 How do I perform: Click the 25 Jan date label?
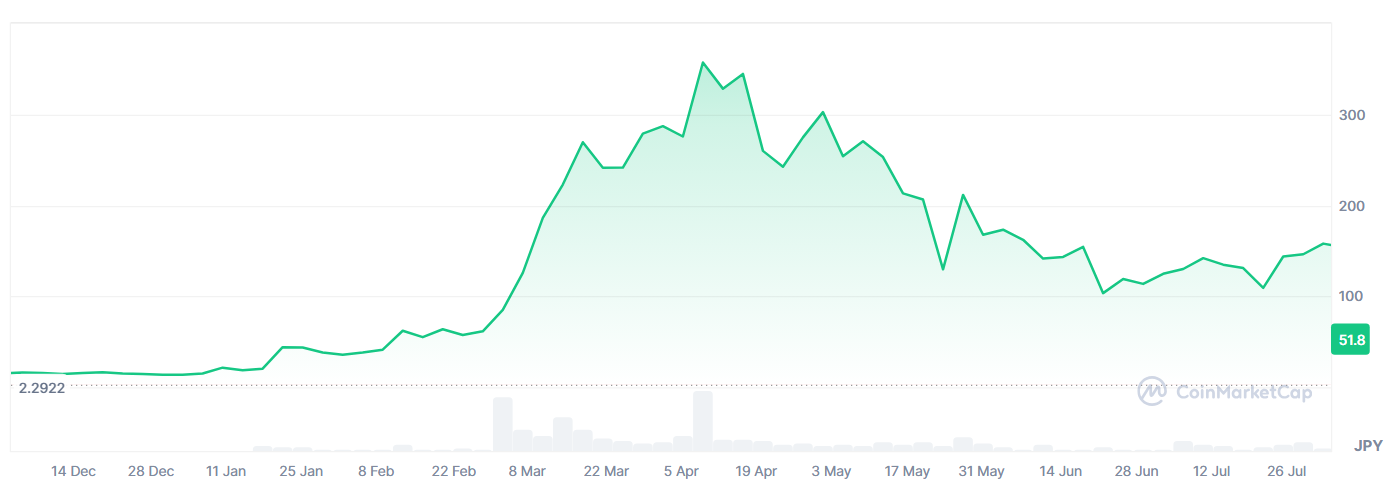tap(301, 471)
